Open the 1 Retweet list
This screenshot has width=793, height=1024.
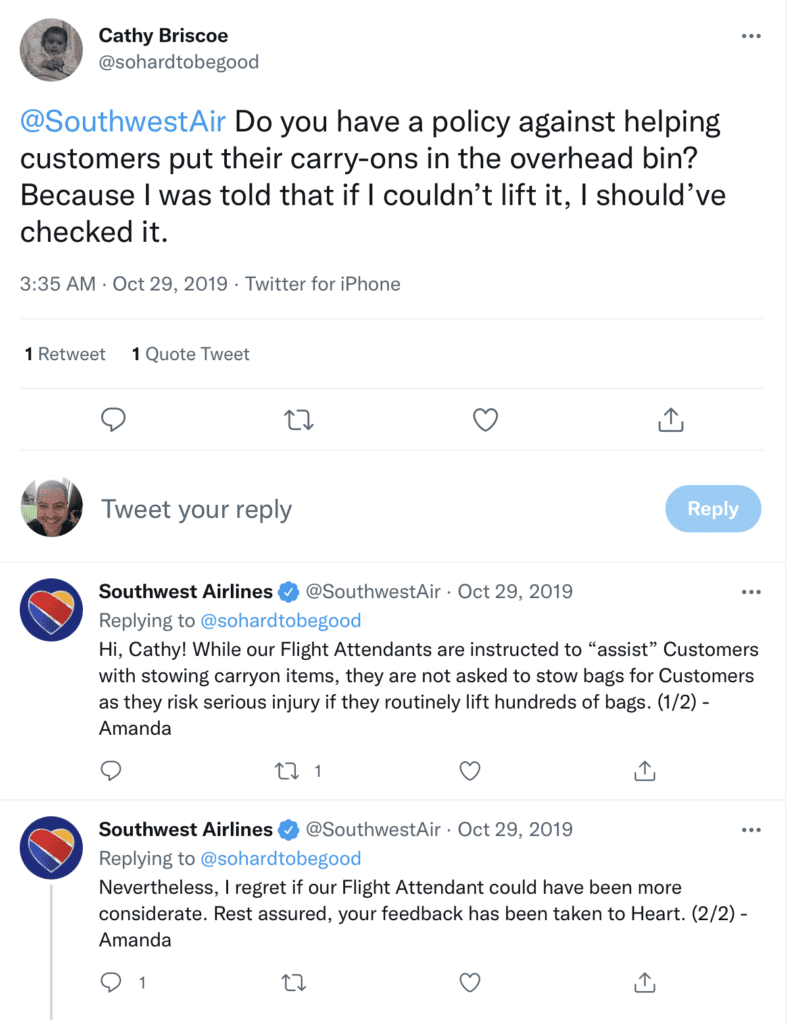(65, 354)
